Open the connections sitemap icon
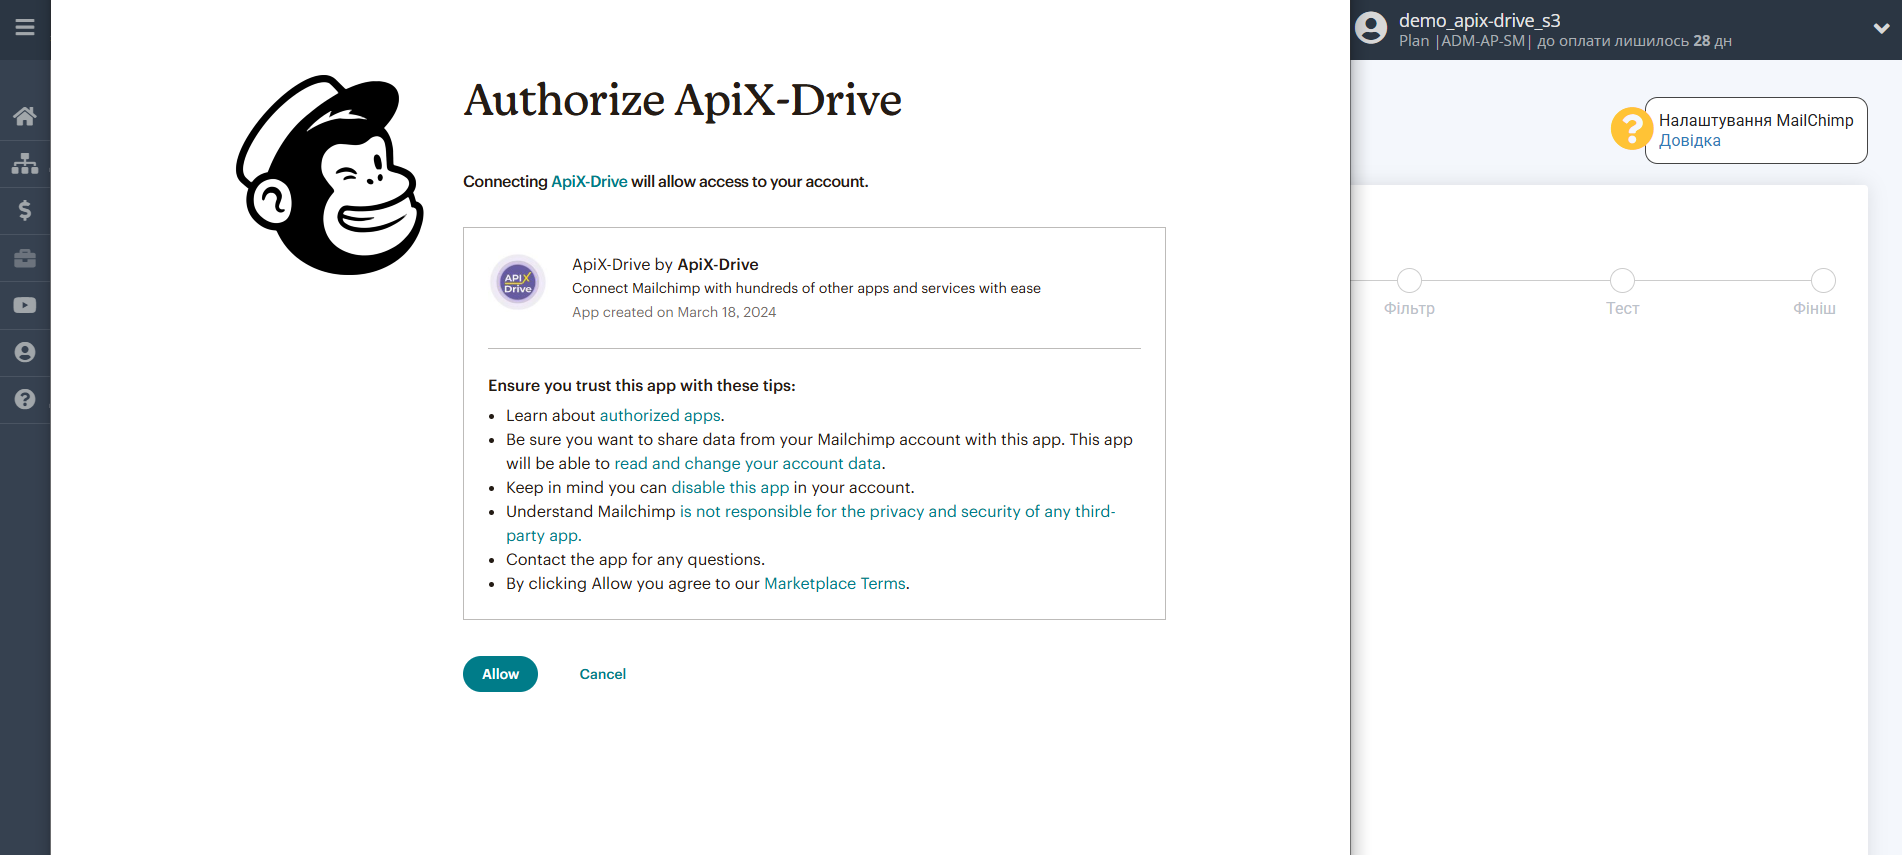The height and width of the screenshot is (855, 1902). [25, 163]
